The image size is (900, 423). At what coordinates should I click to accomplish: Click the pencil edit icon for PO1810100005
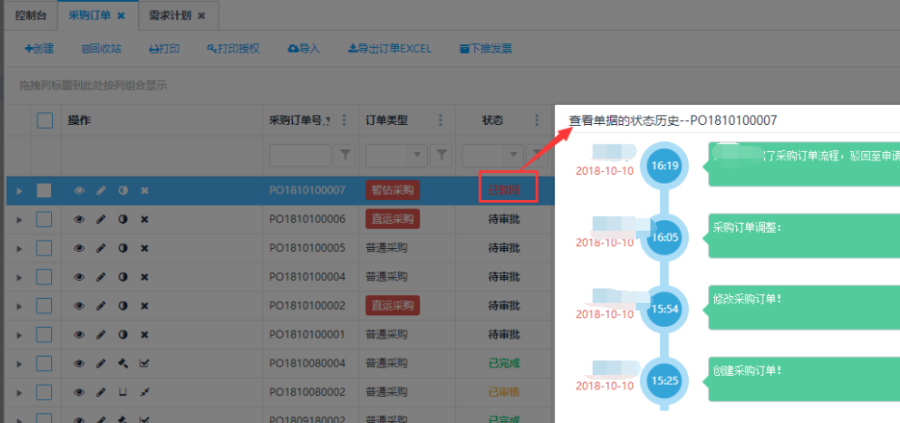(x=101, y=248)
